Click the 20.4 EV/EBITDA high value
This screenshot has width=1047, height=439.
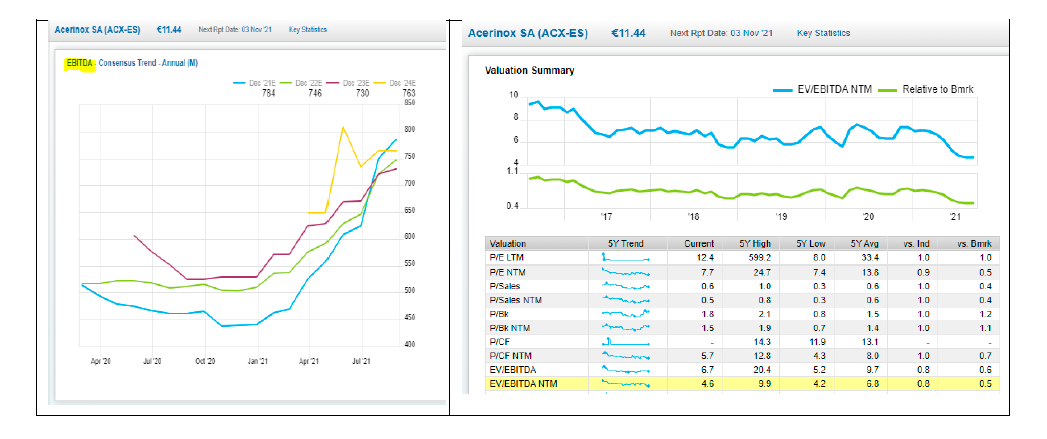click(x=763, y=370)
